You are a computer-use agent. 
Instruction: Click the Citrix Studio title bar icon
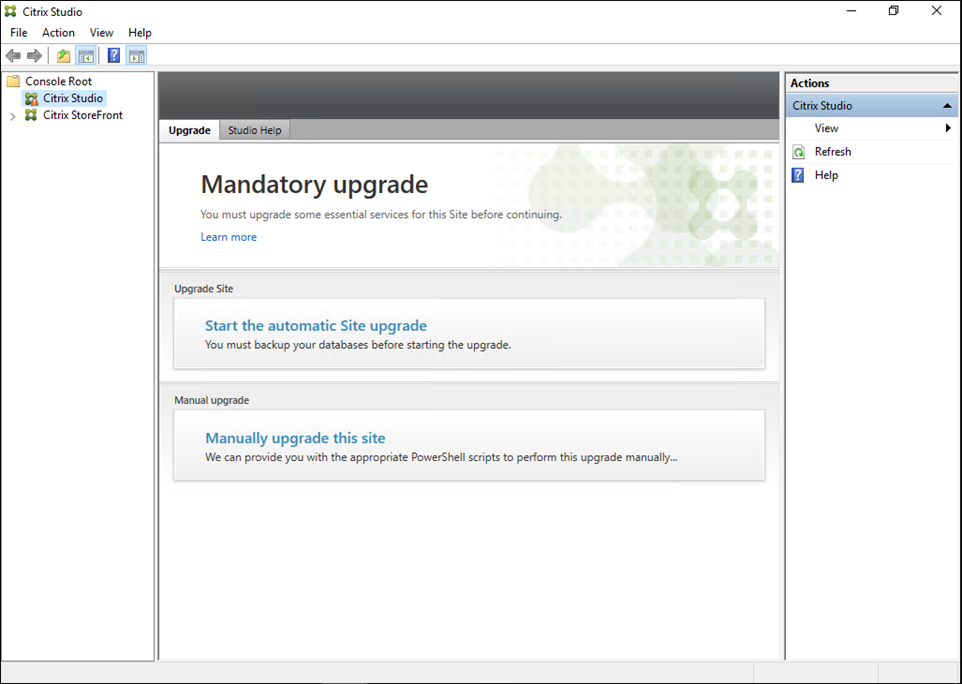[10, 11]
